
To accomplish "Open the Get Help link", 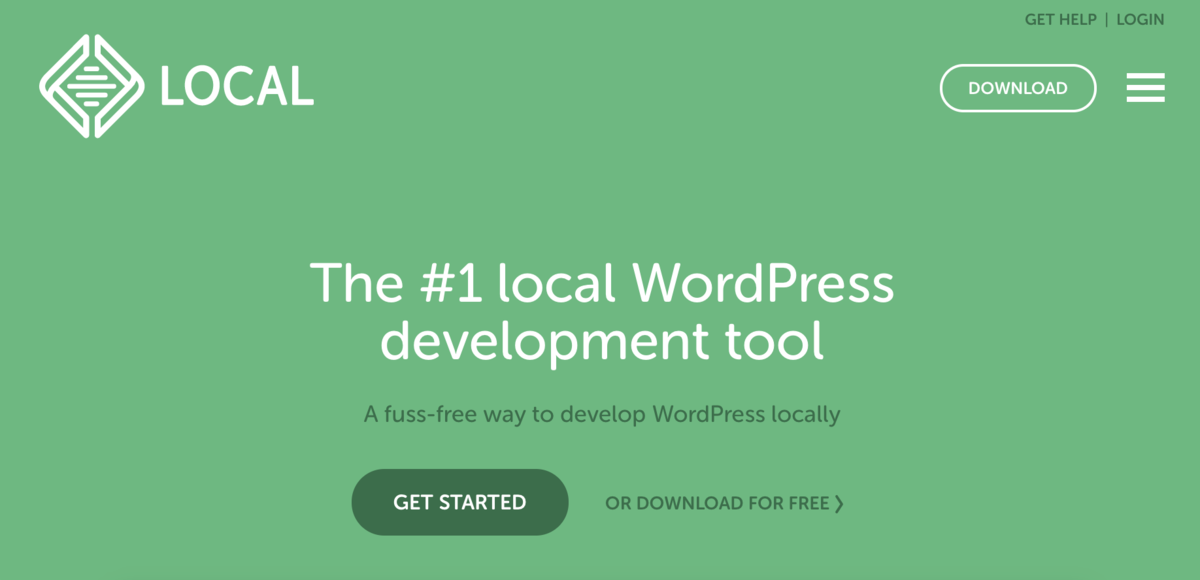I will tap(1060, 20).
